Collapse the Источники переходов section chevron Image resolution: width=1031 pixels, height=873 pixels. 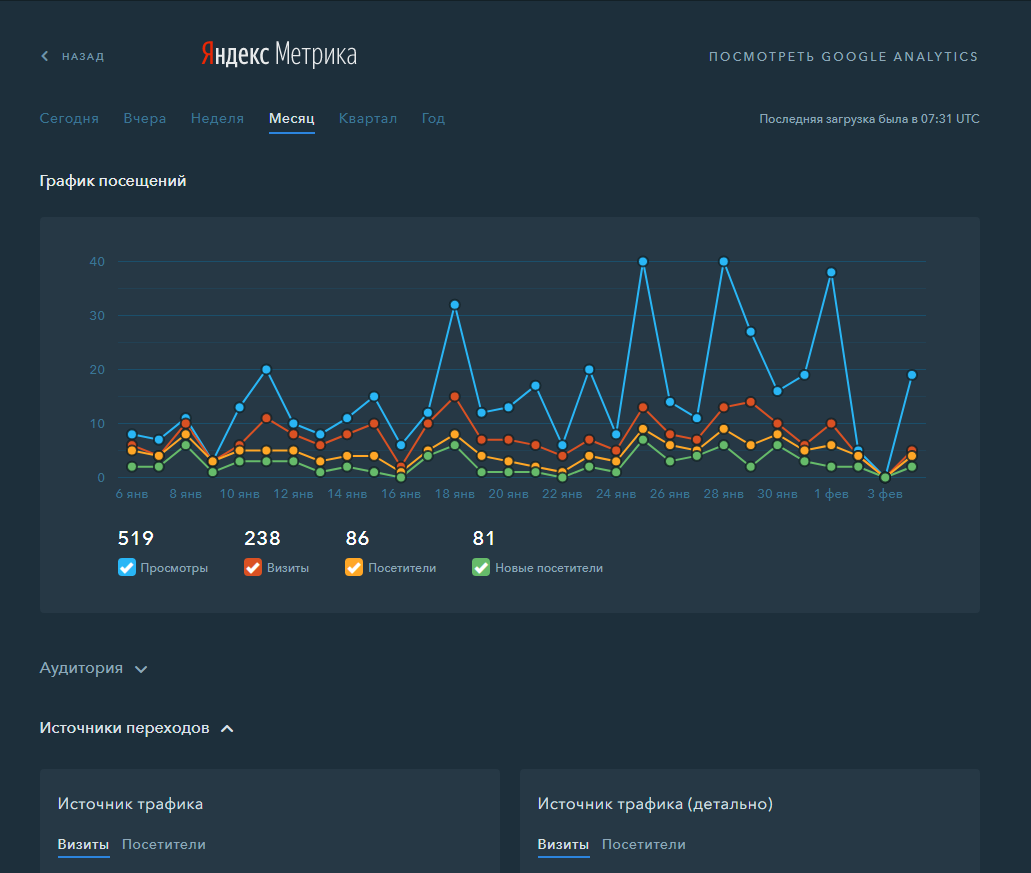point(227,728)
